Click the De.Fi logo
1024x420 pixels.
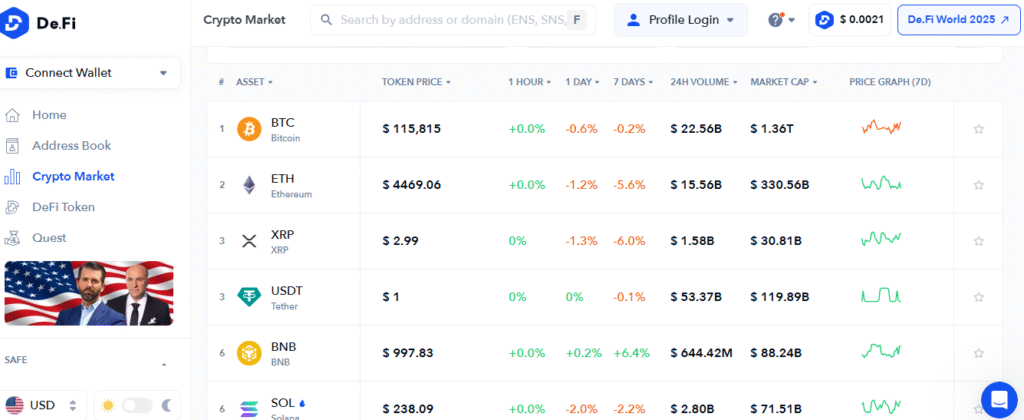point(39,23)
